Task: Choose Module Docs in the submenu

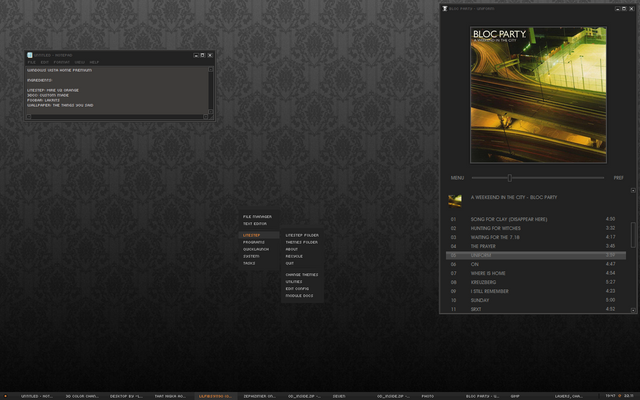Action: point(302,296)
